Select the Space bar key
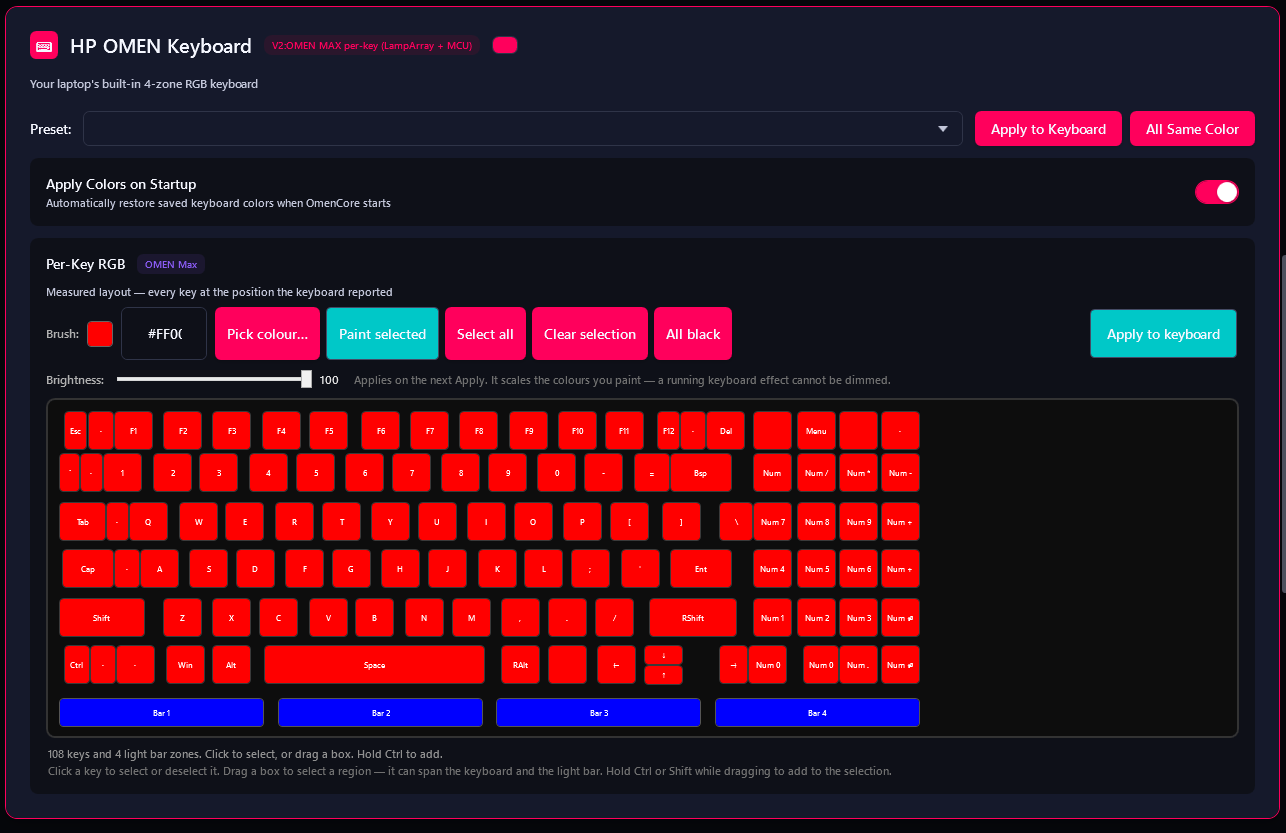This screenshot has width=1286, height=833. click(375, 665)
